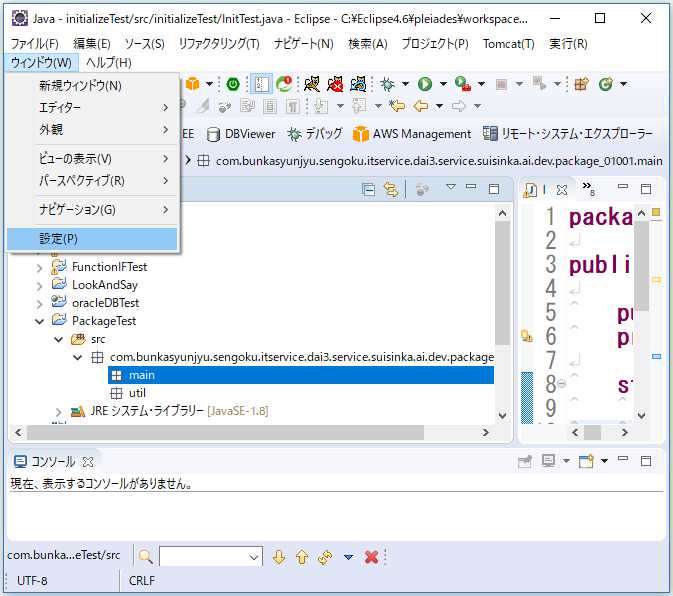Click the green icon with red badge
This screenshot has width=673, height=596.
click(x=284, y=84)
